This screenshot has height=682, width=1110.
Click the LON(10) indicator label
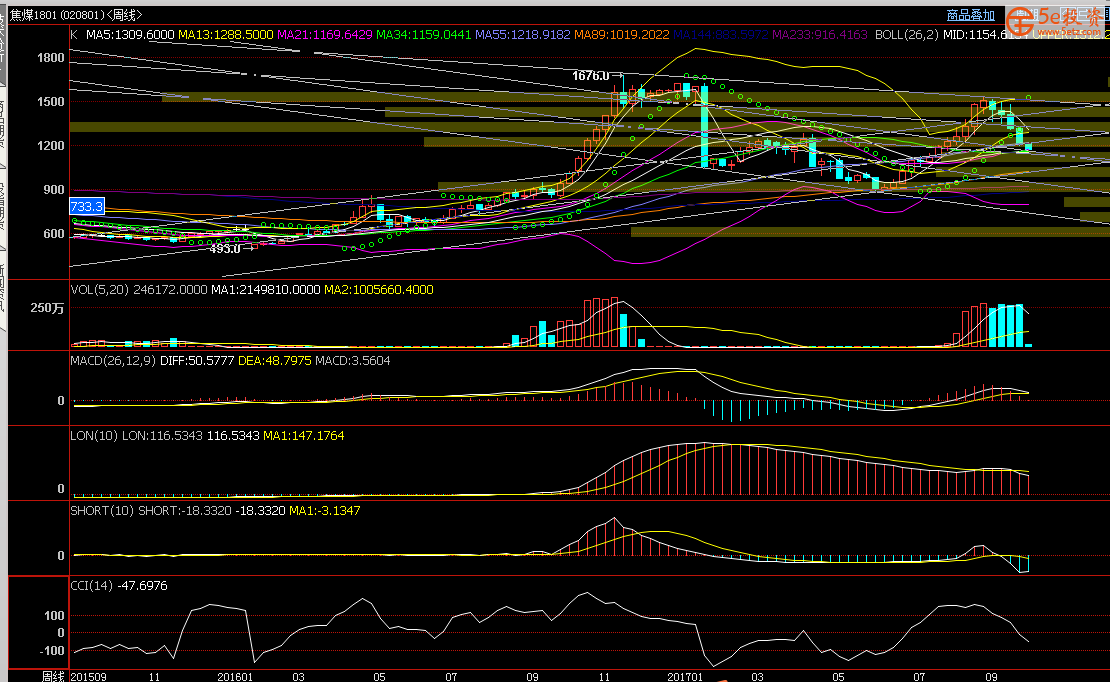point(94,435)
